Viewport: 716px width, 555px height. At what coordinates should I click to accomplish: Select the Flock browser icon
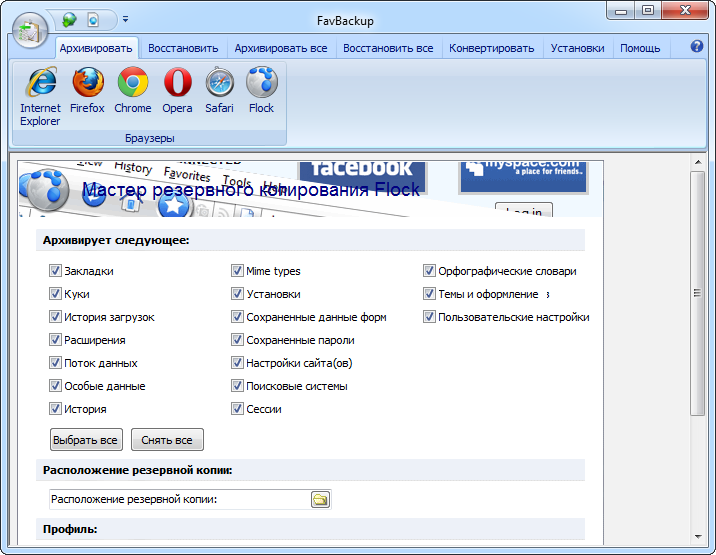click(x=261, y=90)
